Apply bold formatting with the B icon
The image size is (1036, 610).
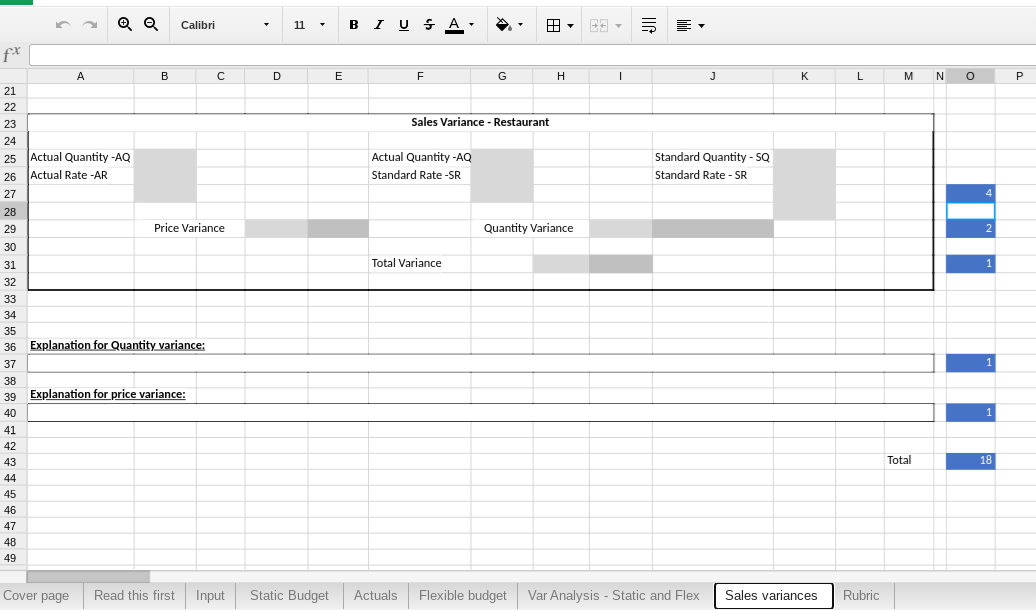pyautogui.click(x=353, y=24)
